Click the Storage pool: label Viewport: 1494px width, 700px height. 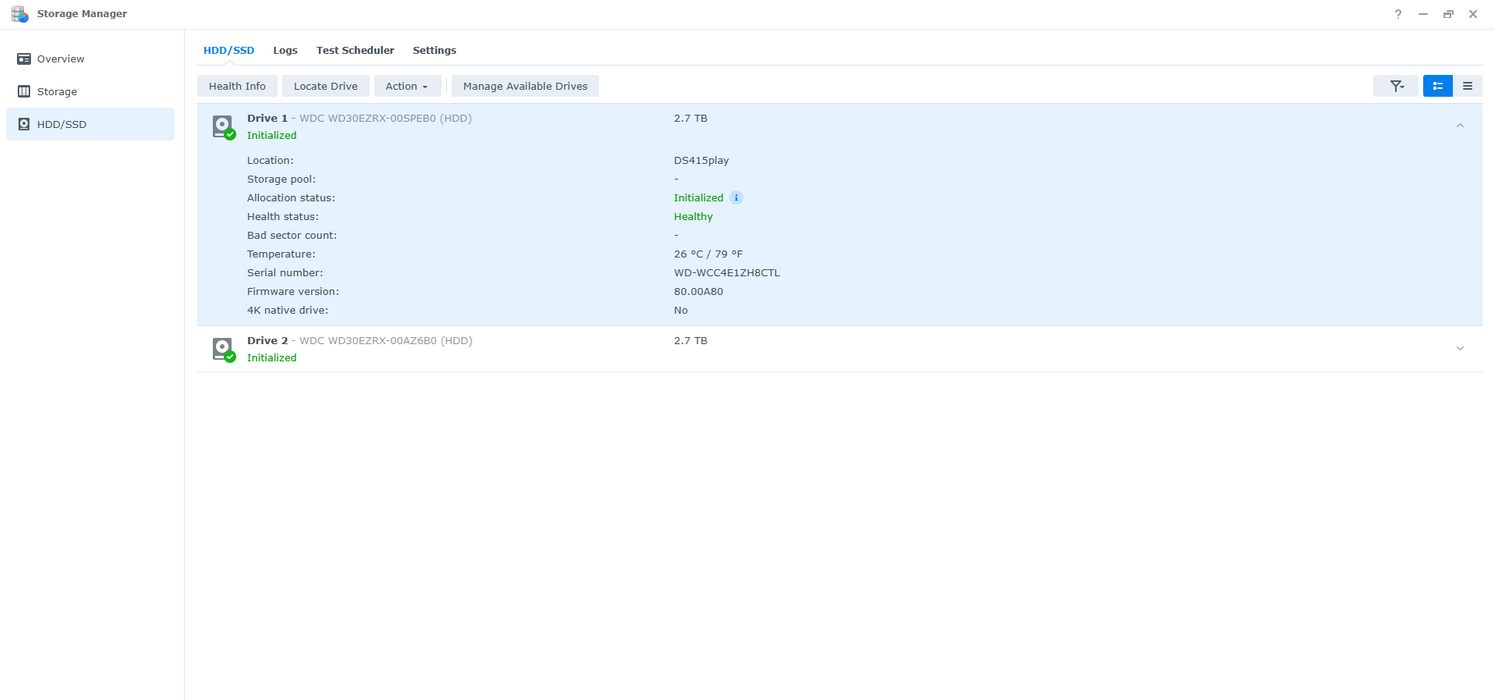(281, 179)
